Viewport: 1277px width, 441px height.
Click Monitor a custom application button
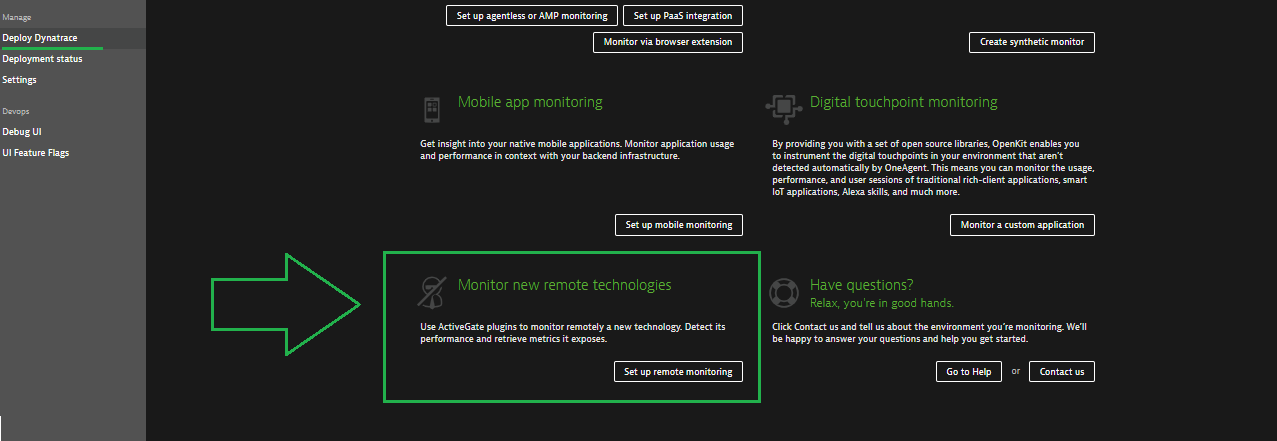[1022, 225]
